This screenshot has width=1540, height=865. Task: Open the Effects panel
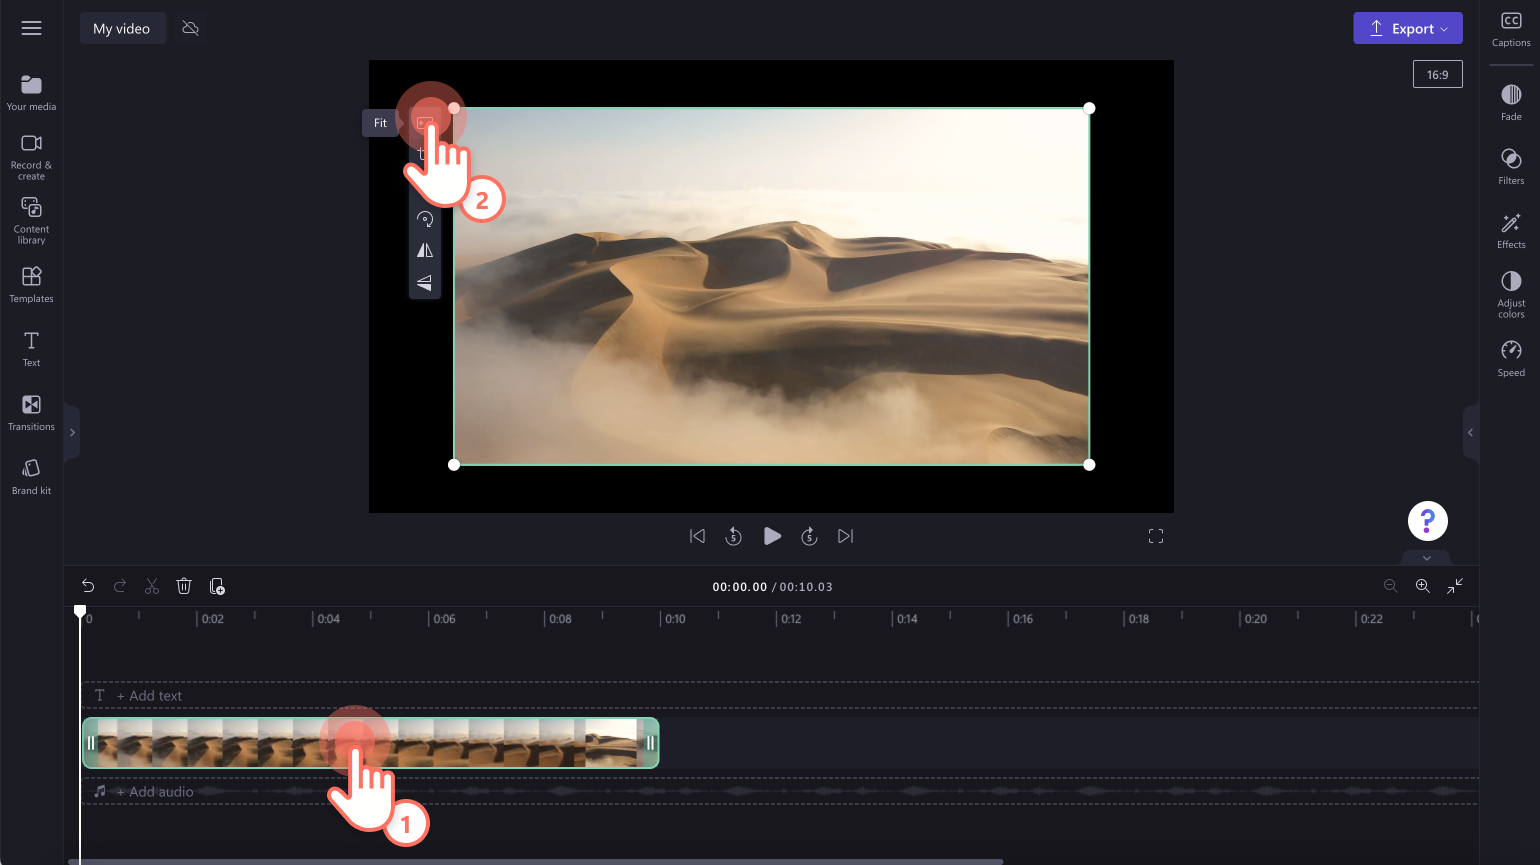click(1511, 230)
